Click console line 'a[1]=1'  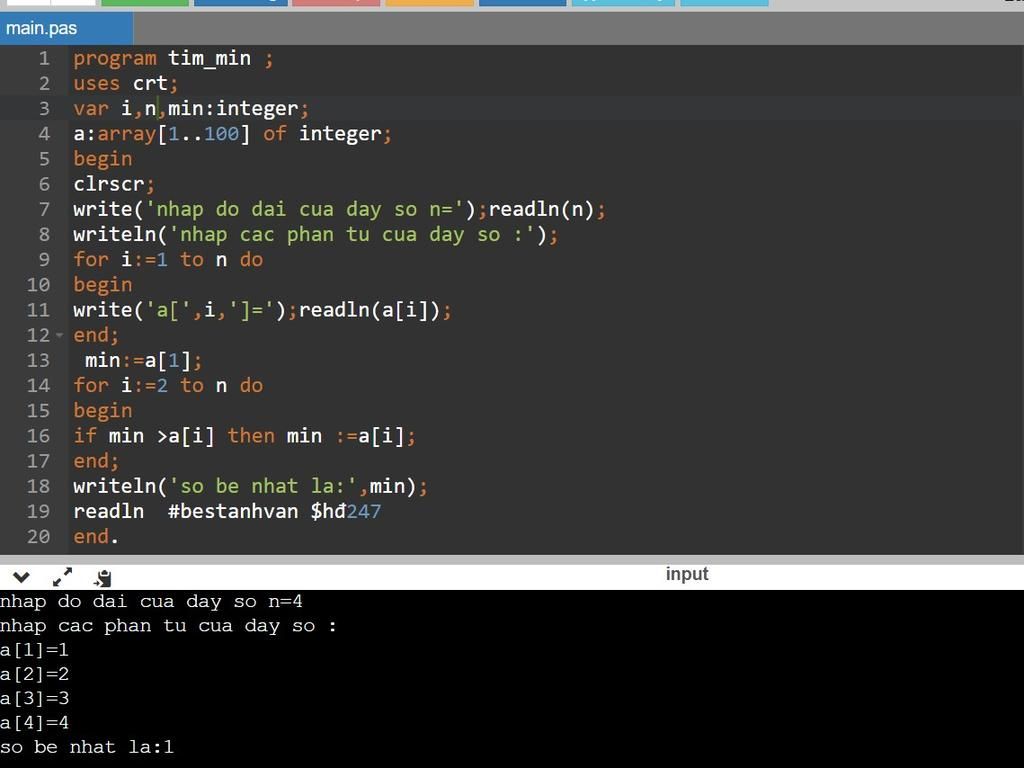pyautogui.click(x=34, y=650)
